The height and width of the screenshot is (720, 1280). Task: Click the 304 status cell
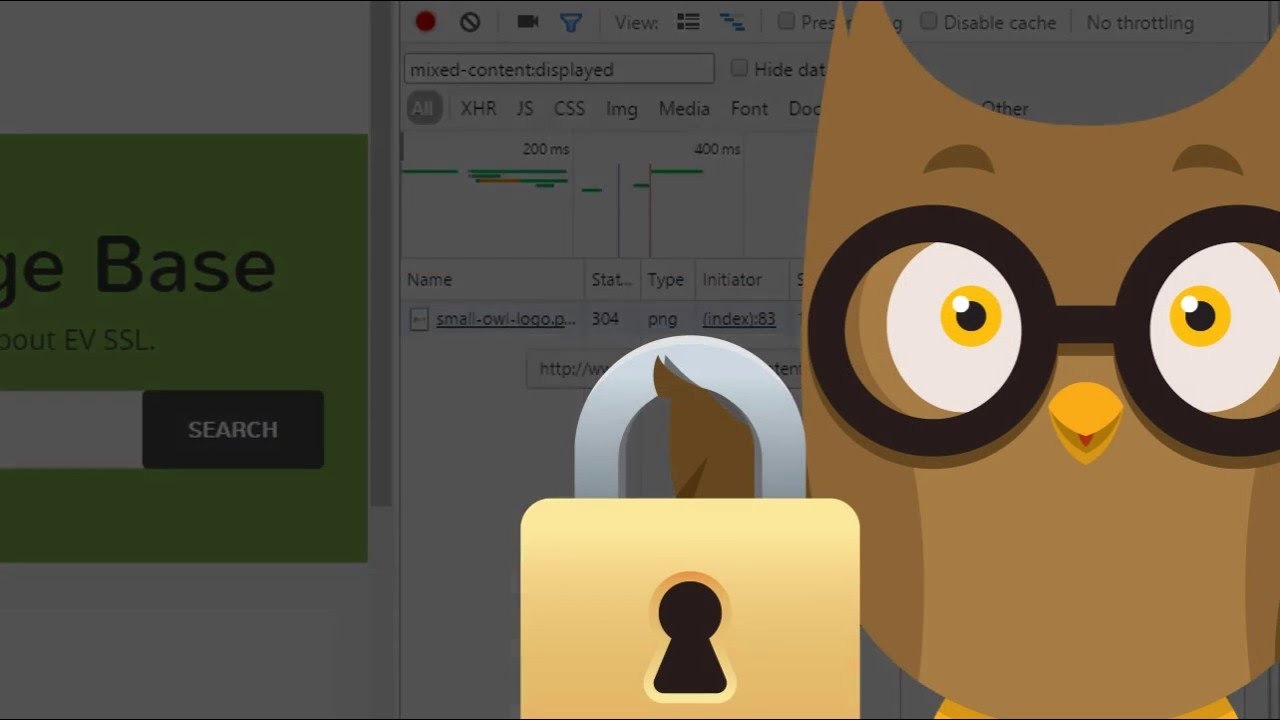[605, 319]
